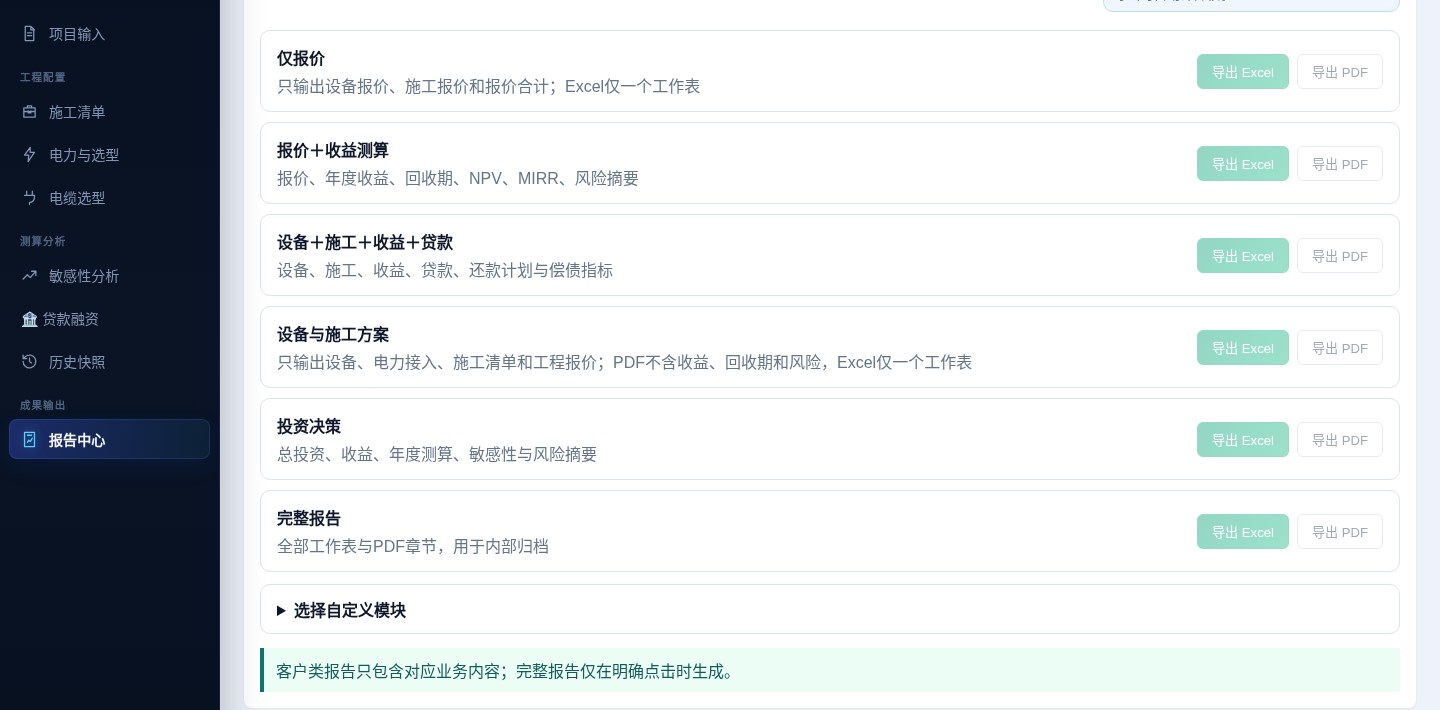Export PDF for 完整报告
Screen dimensions: 1440x710
[1340, 532]
